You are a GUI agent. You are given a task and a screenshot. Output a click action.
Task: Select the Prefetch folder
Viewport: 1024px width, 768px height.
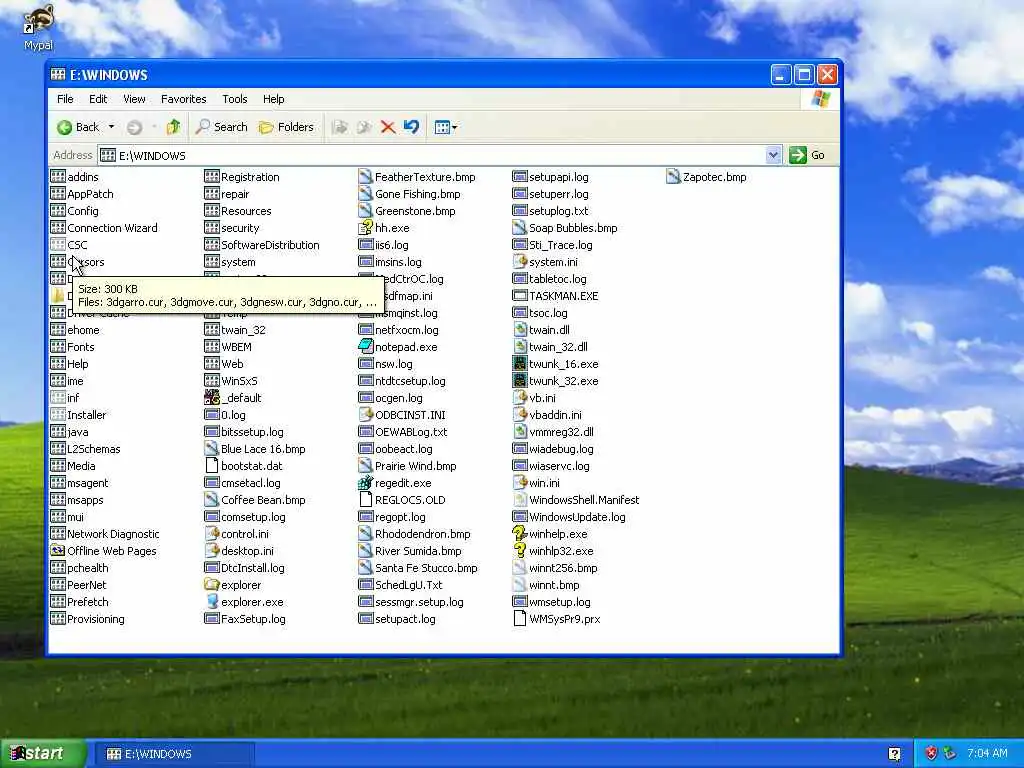80,601
